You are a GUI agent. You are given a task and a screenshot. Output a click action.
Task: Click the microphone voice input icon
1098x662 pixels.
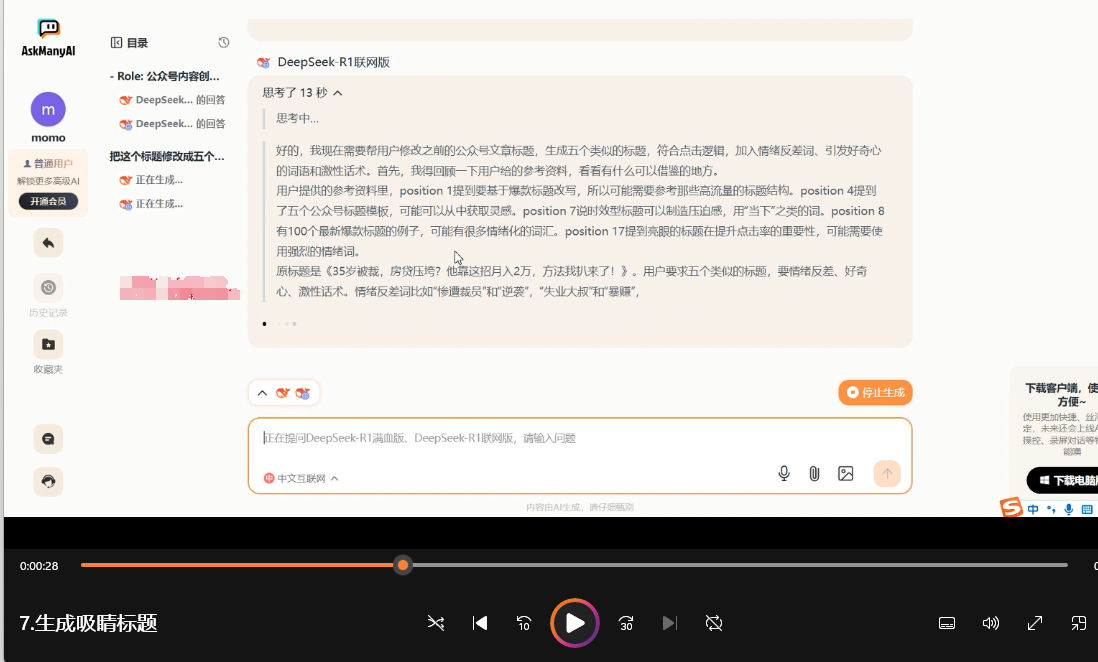(784, 474)
